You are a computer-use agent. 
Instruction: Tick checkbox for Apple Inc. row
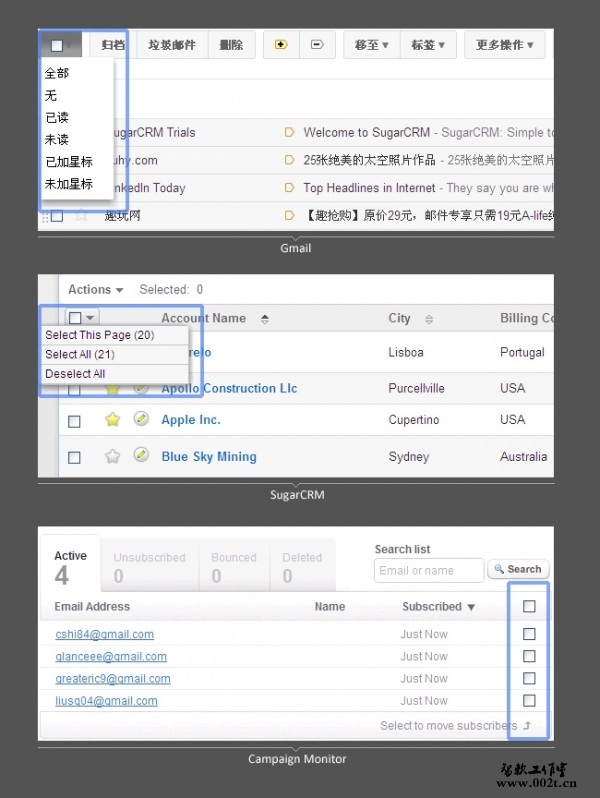click(74, 421)
